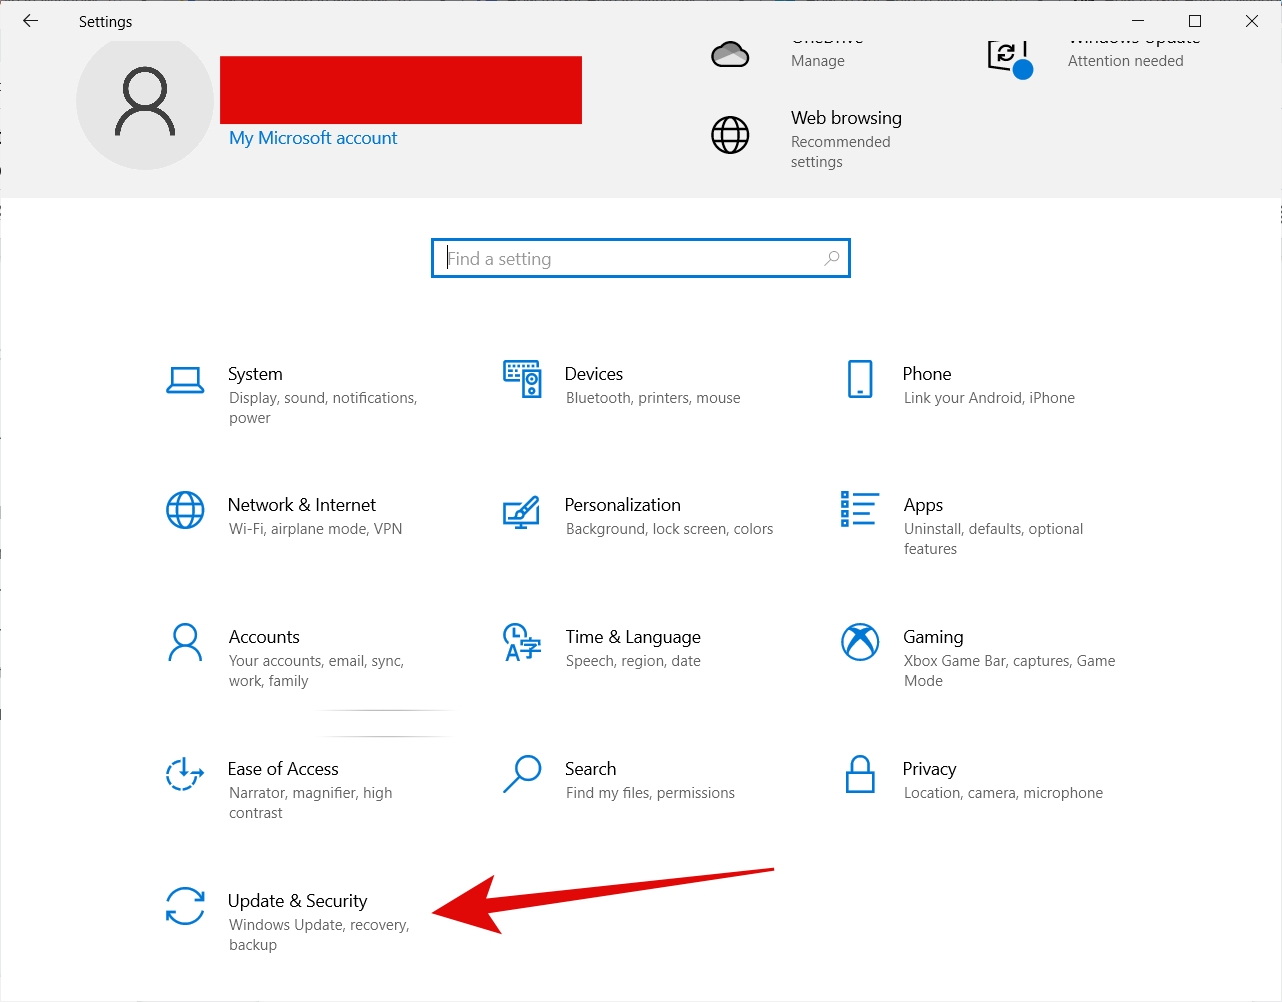Click the 'Recommended settings' text under Web browsing
This screenshot has height=1002, width=1282.
click(840, 152)
